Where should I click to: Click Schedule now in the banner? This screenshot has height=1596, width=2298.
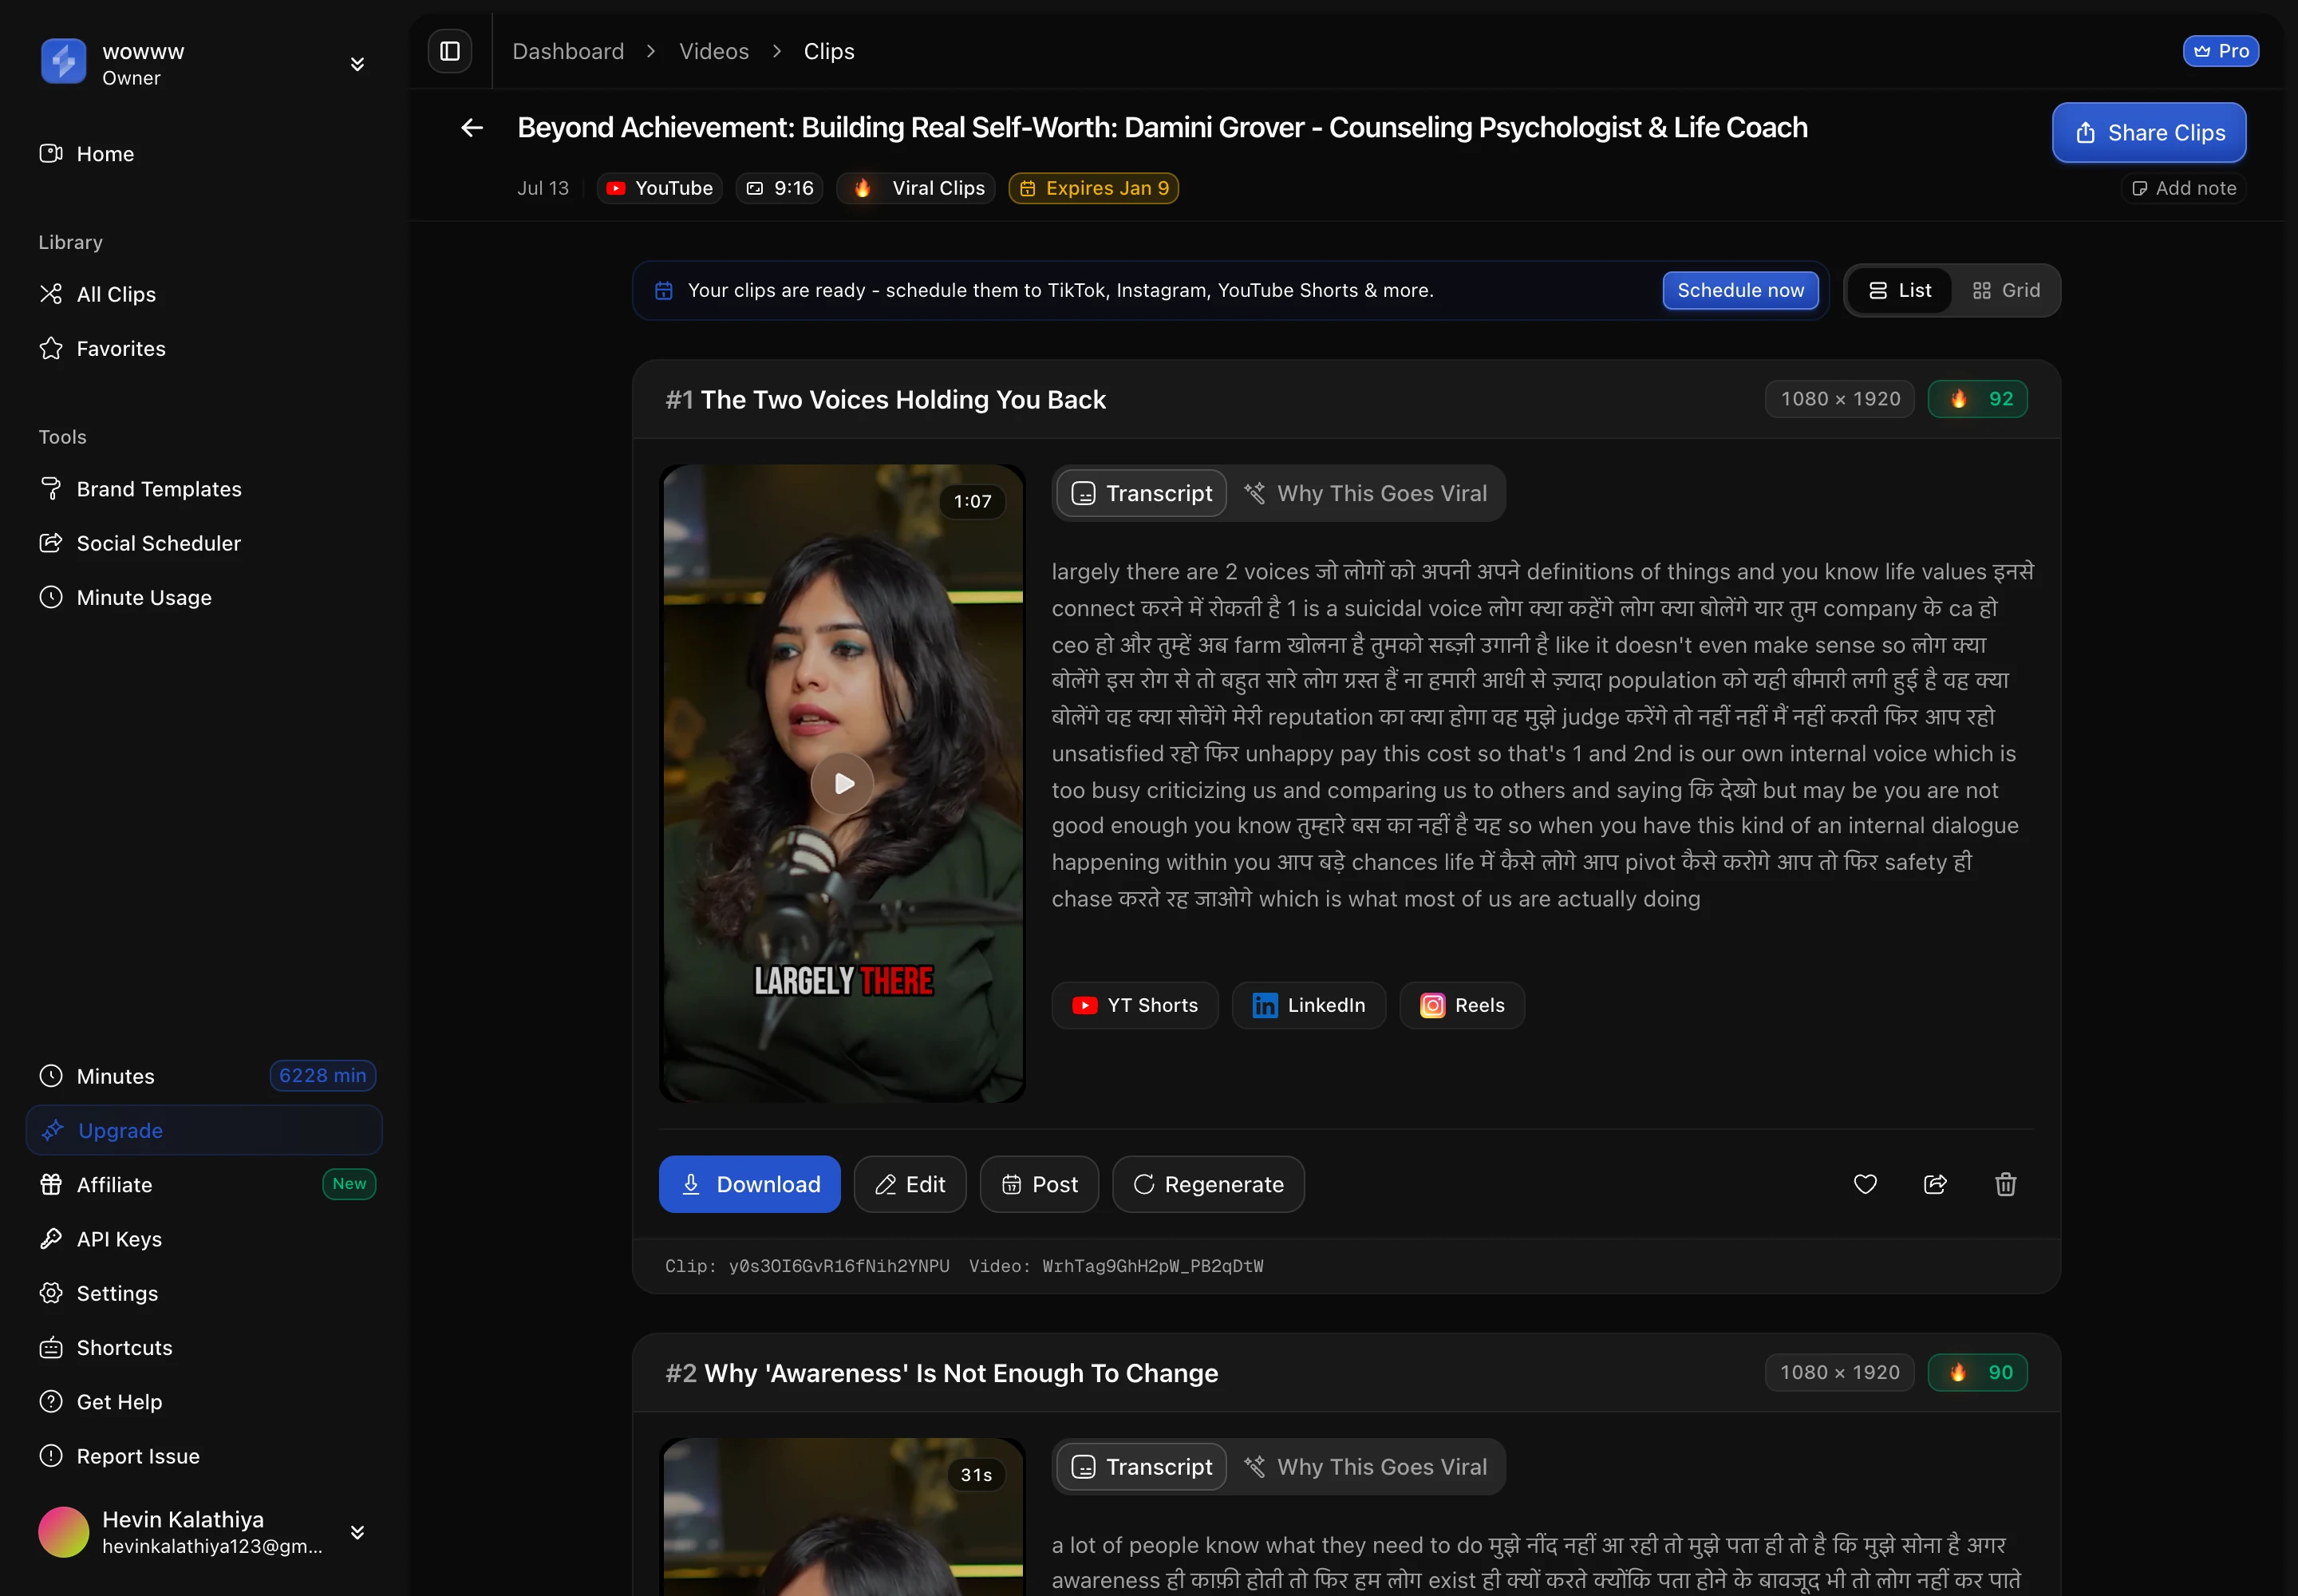[x=1740, y=290]
